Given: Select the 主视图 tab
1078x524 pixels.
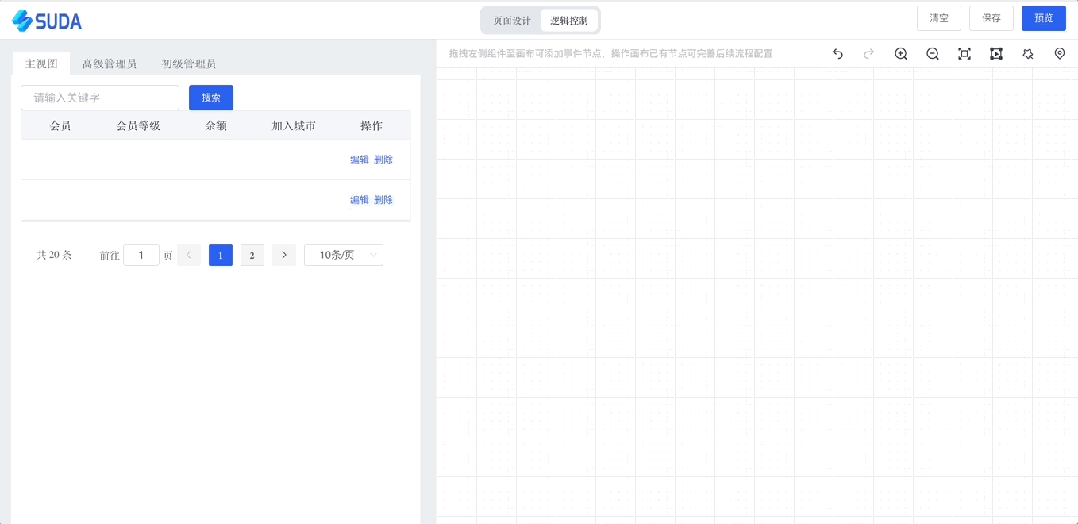Looking at the screenshot, I should tap(41, 64).
